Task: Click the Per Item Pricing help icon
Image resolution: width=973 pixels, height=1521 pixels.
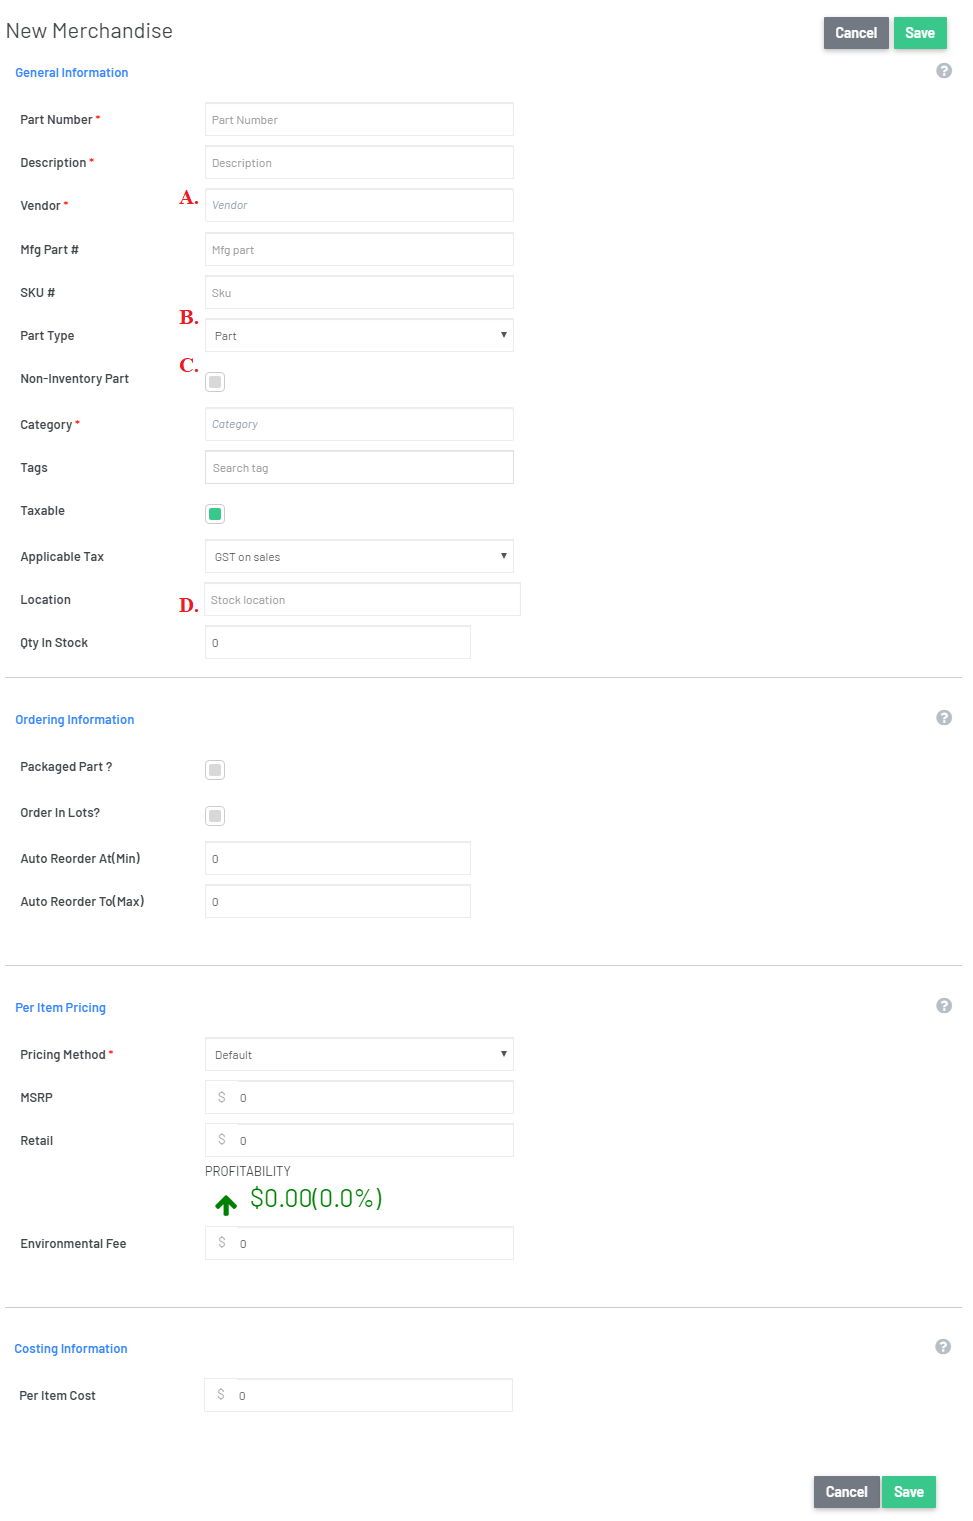Action: click(943, 1006)
